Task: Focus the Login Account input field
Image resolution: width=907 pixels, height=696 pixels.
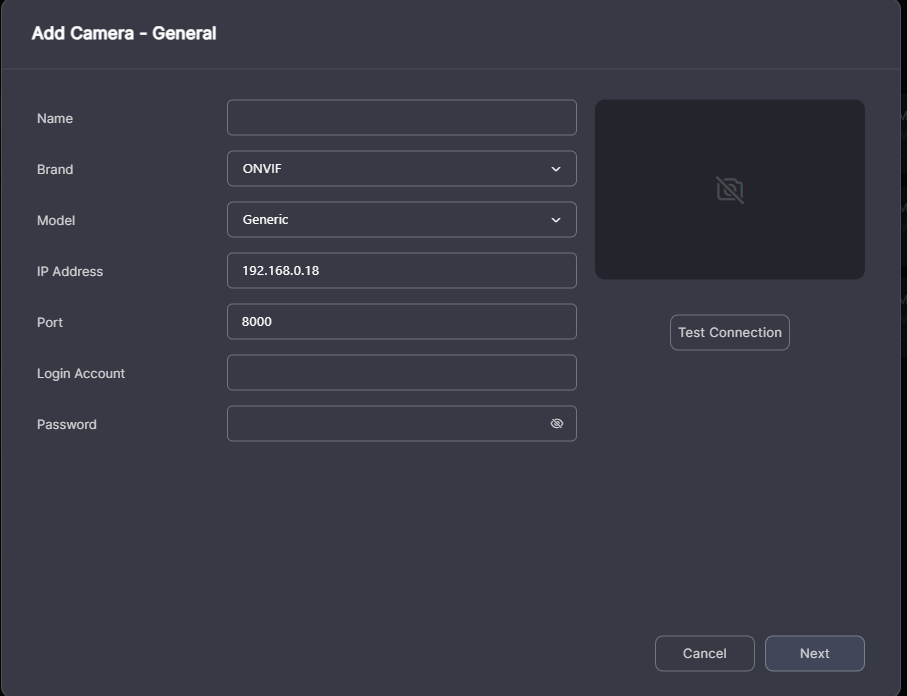Action: coord(401,372)
